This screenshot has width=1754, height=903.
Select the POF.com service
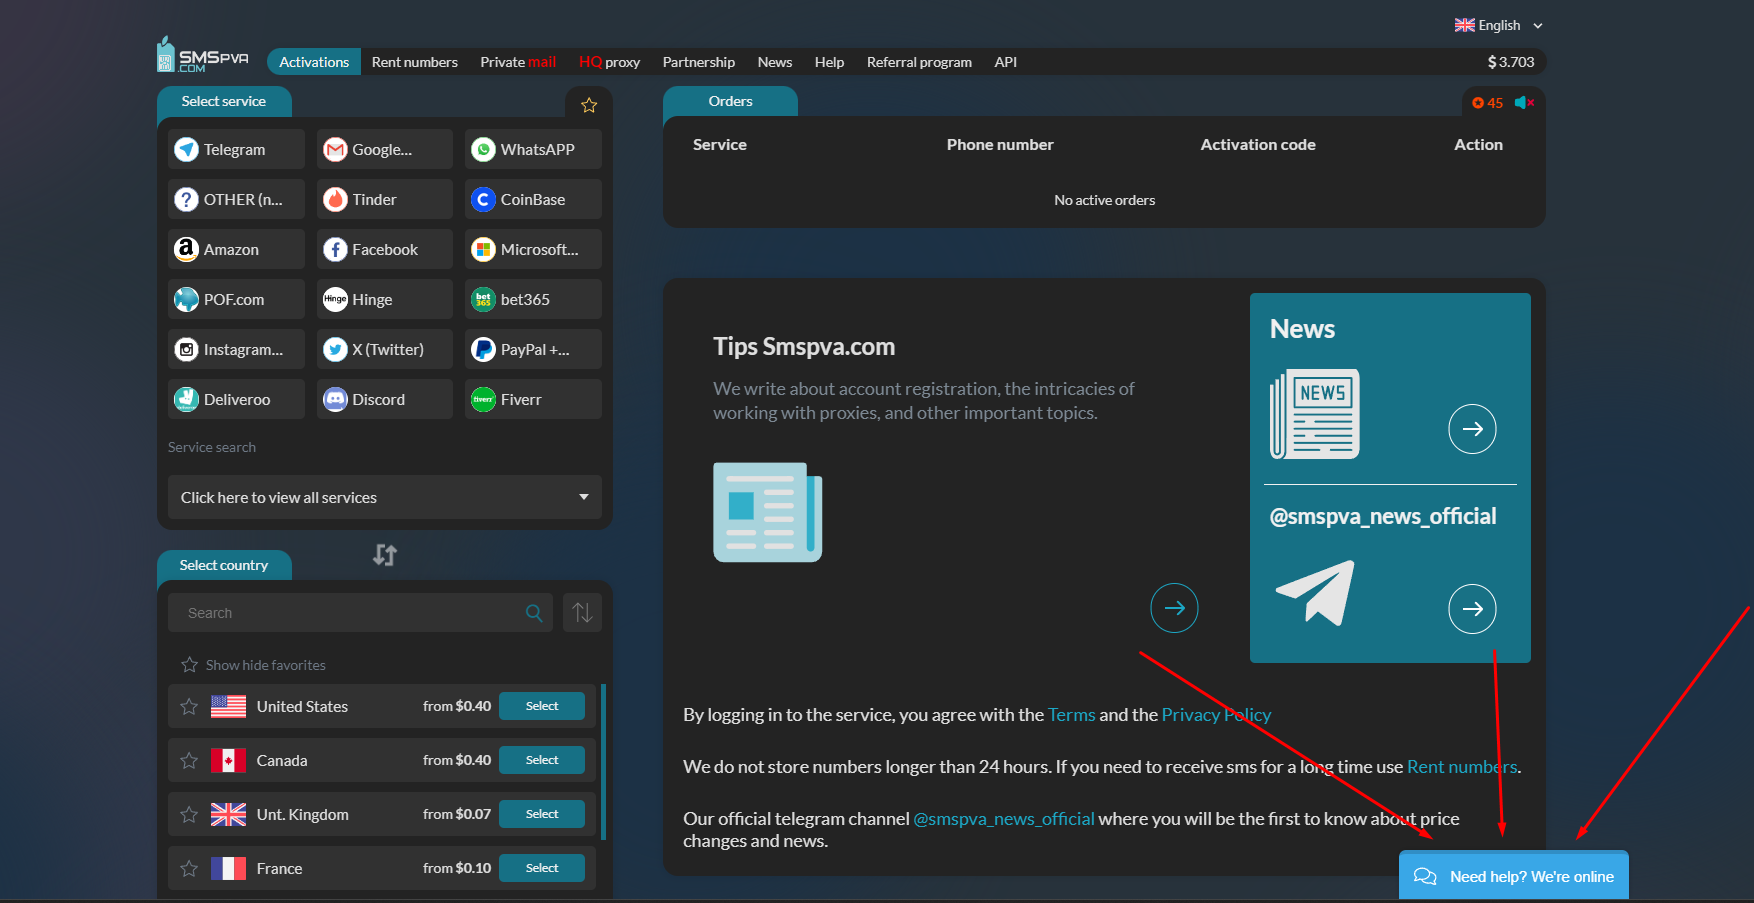pos(236,299)
